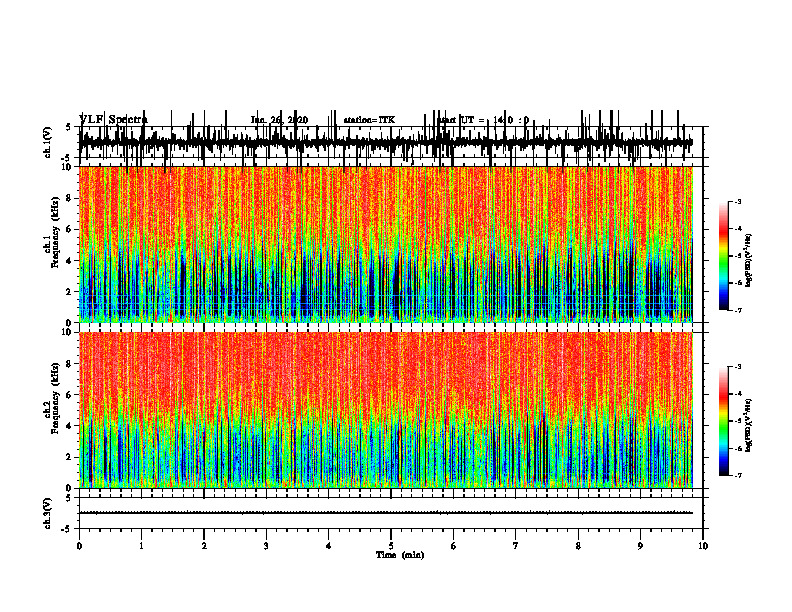
Task: Click the ch.1 colorbar's "log(PSD)" label
Action: 749,261
